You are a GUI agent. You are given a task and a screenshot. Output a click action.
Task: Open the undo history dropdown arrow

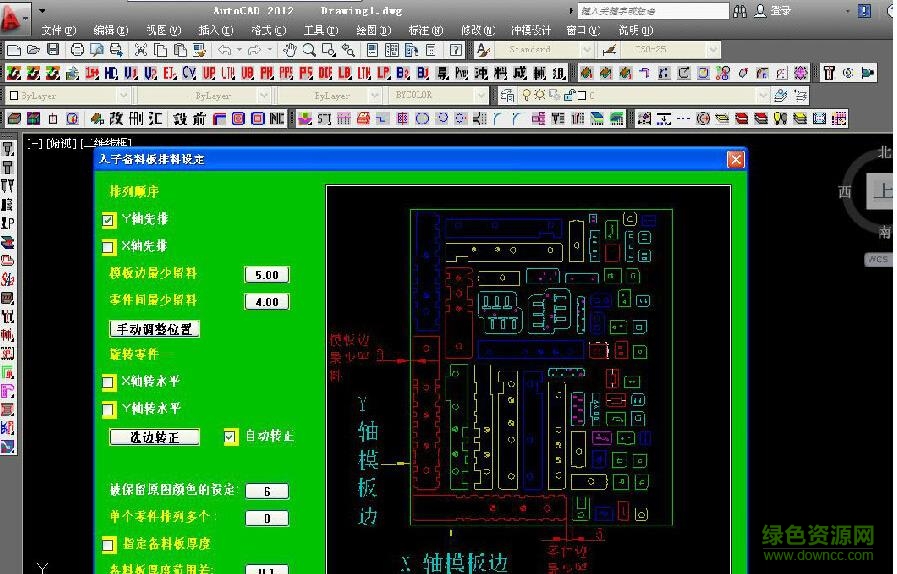[239, 50]
